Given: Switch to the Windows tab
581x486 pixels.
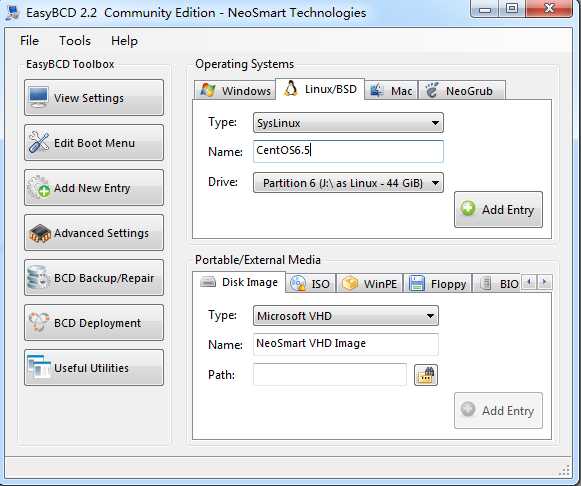Looking at the screenshot, I should [235, 90].
